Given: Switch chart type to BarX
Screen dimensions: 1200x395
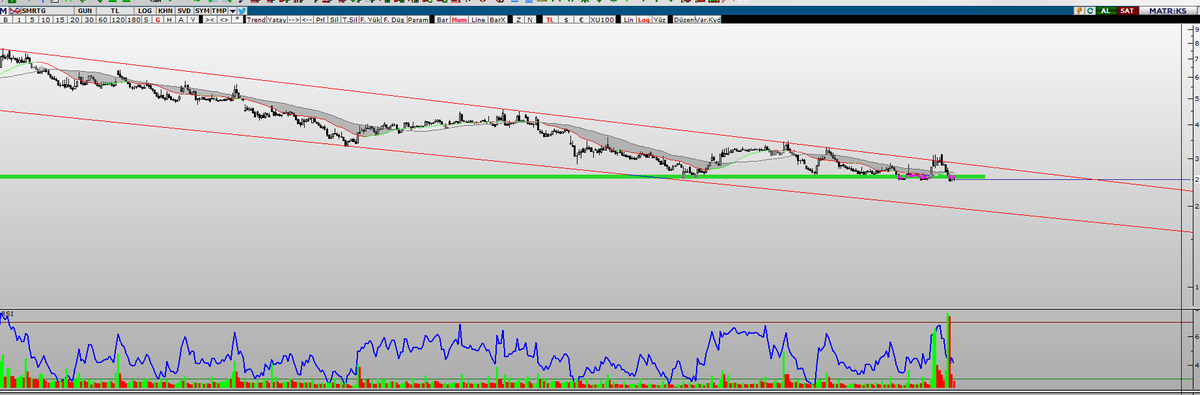Looking at the screenshot, I should (498, 20).
